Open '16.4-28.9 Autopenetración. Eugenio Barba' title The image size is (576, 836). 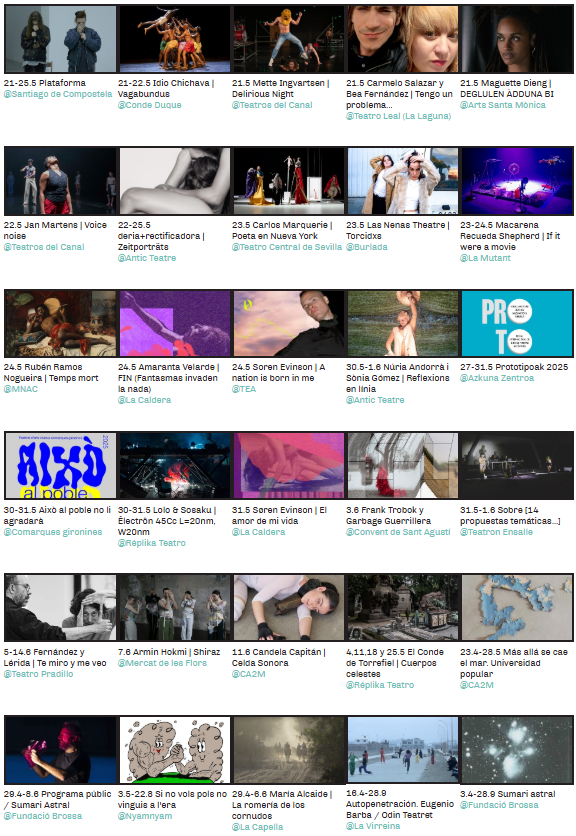point(400,804)
